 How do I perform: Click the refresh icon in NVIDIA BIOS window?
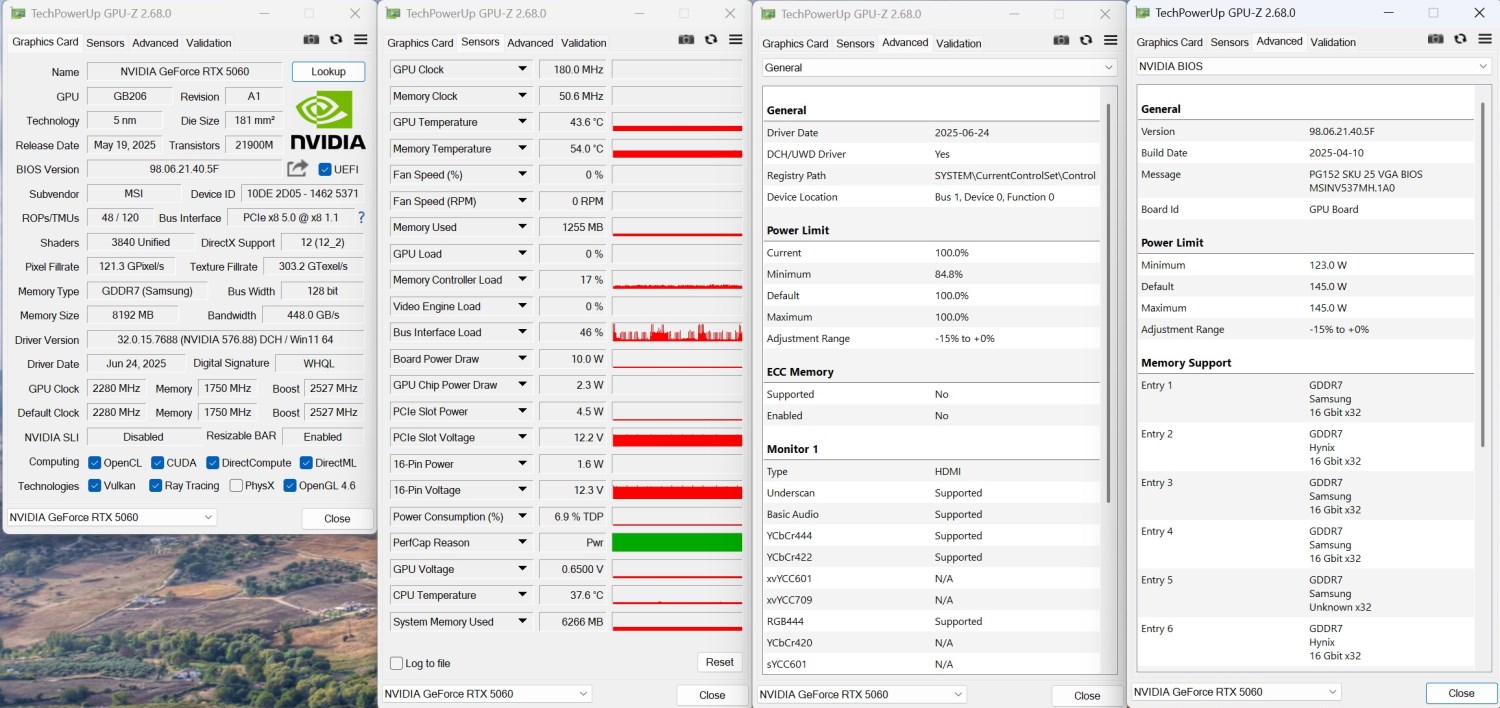pos(1461,39)
